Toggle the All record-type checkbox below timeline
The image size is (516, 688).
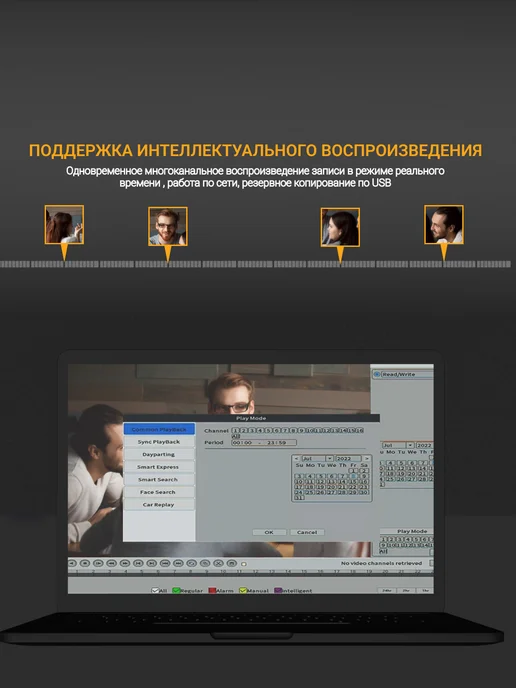[155, 591]
